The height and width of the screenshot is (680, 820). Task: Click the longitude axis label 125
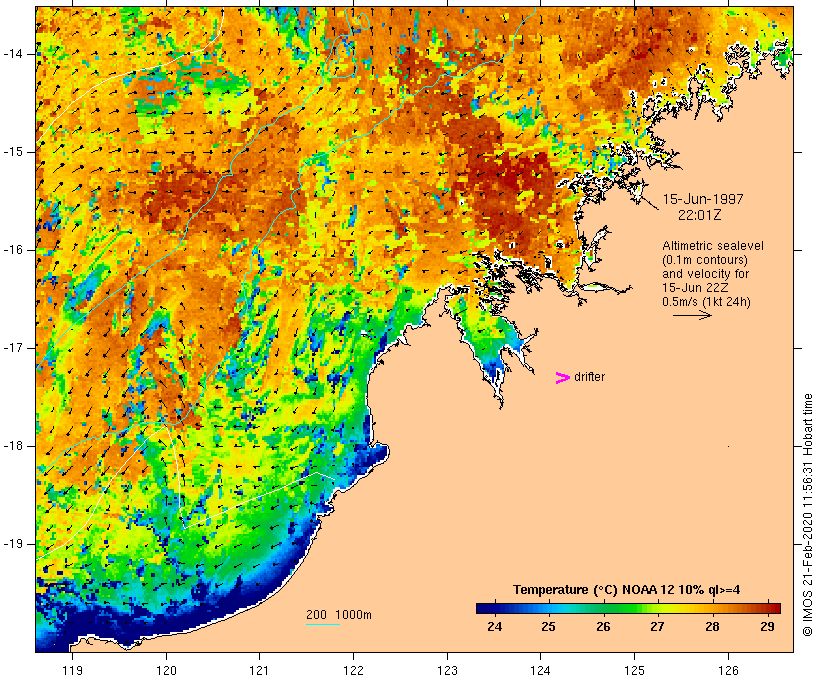pos(634,670)
